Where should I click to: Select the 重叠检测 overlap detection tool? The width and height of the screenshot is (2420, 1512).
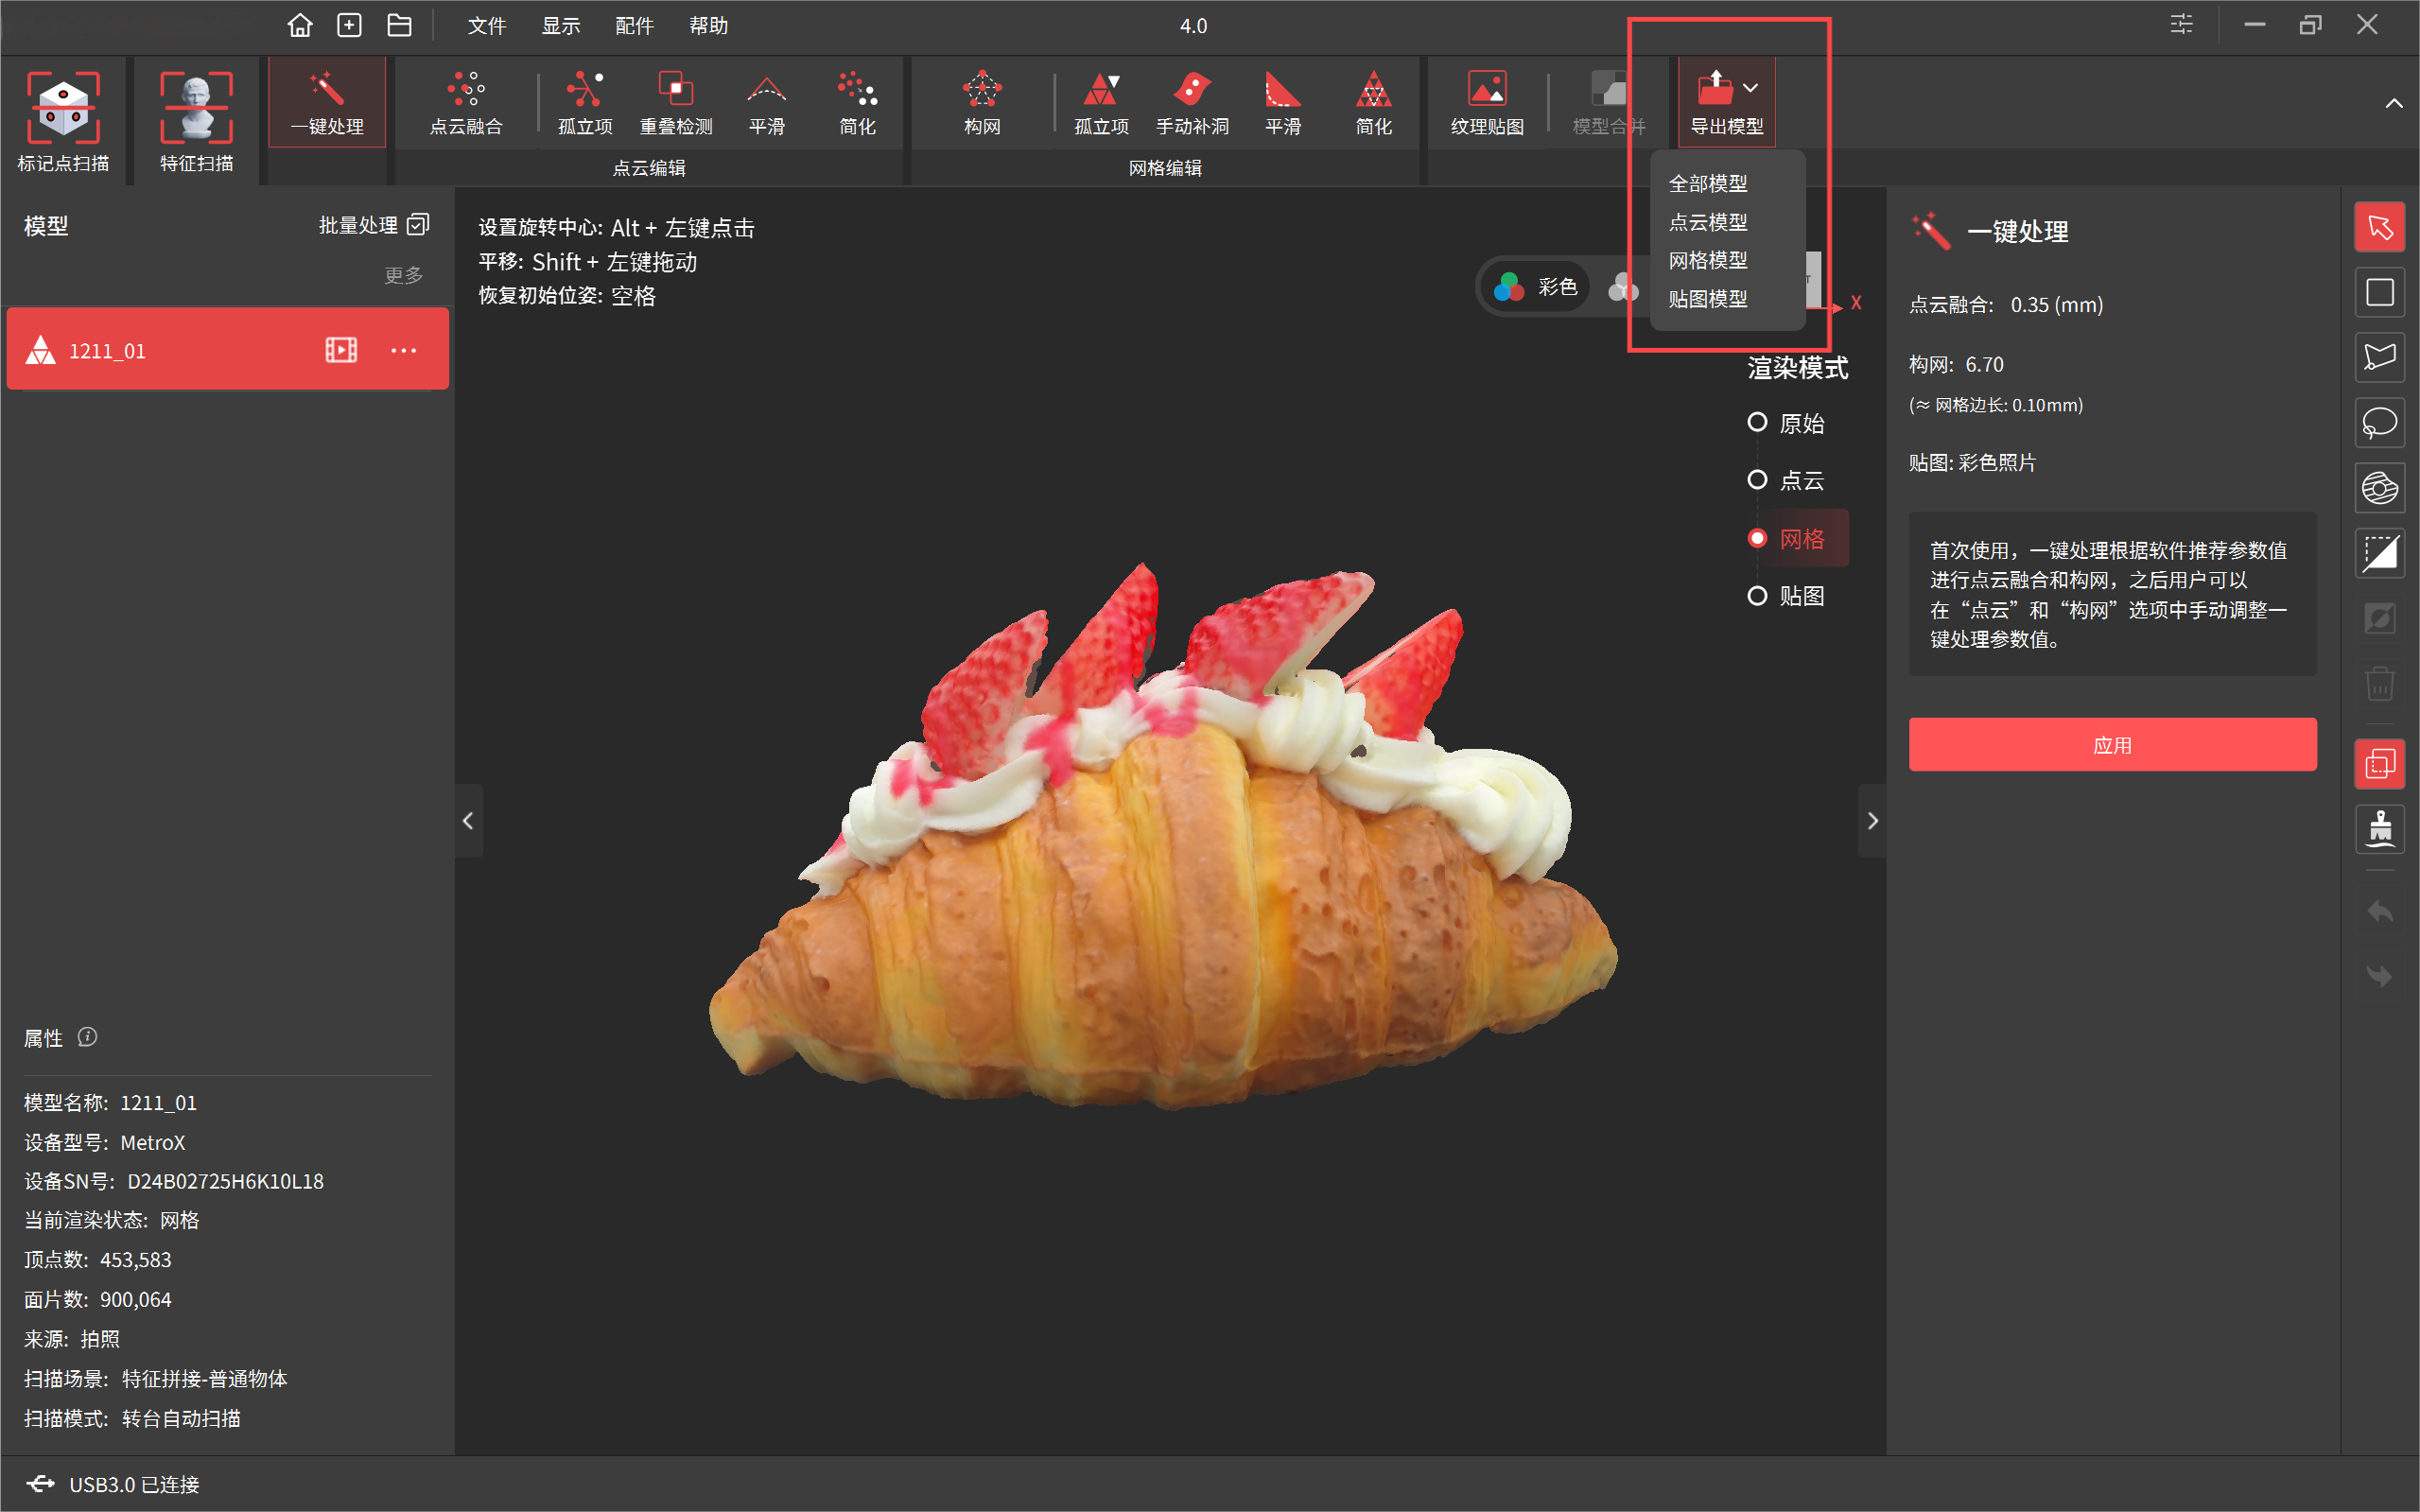coord(676,89)
